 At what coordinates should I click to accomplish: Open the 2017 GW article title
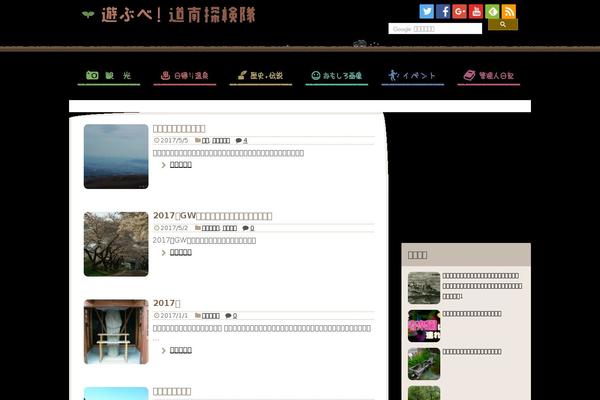coord(212,216)
